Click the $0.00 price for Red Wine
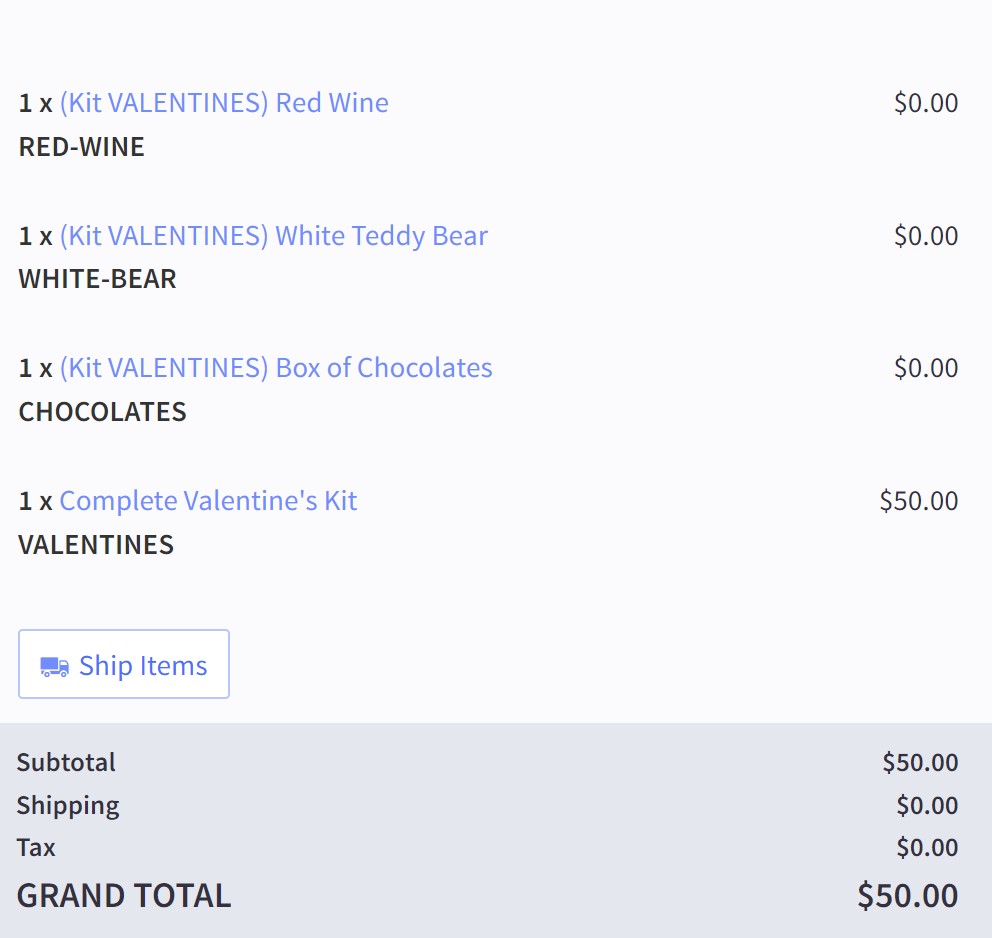Screen dimensions: 992x938 tap(925, 103)
